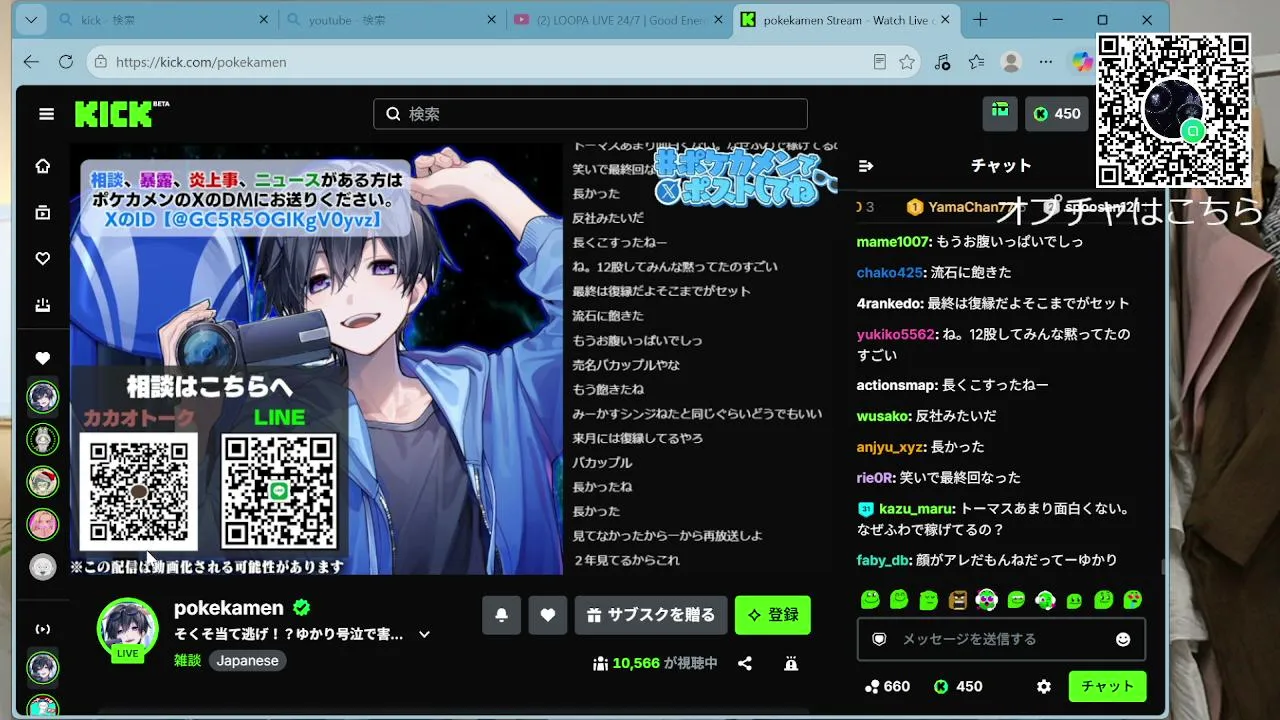The image size is (1280, 720).
Task: Open the 雑談 category link
Action: tap(188, 661)
